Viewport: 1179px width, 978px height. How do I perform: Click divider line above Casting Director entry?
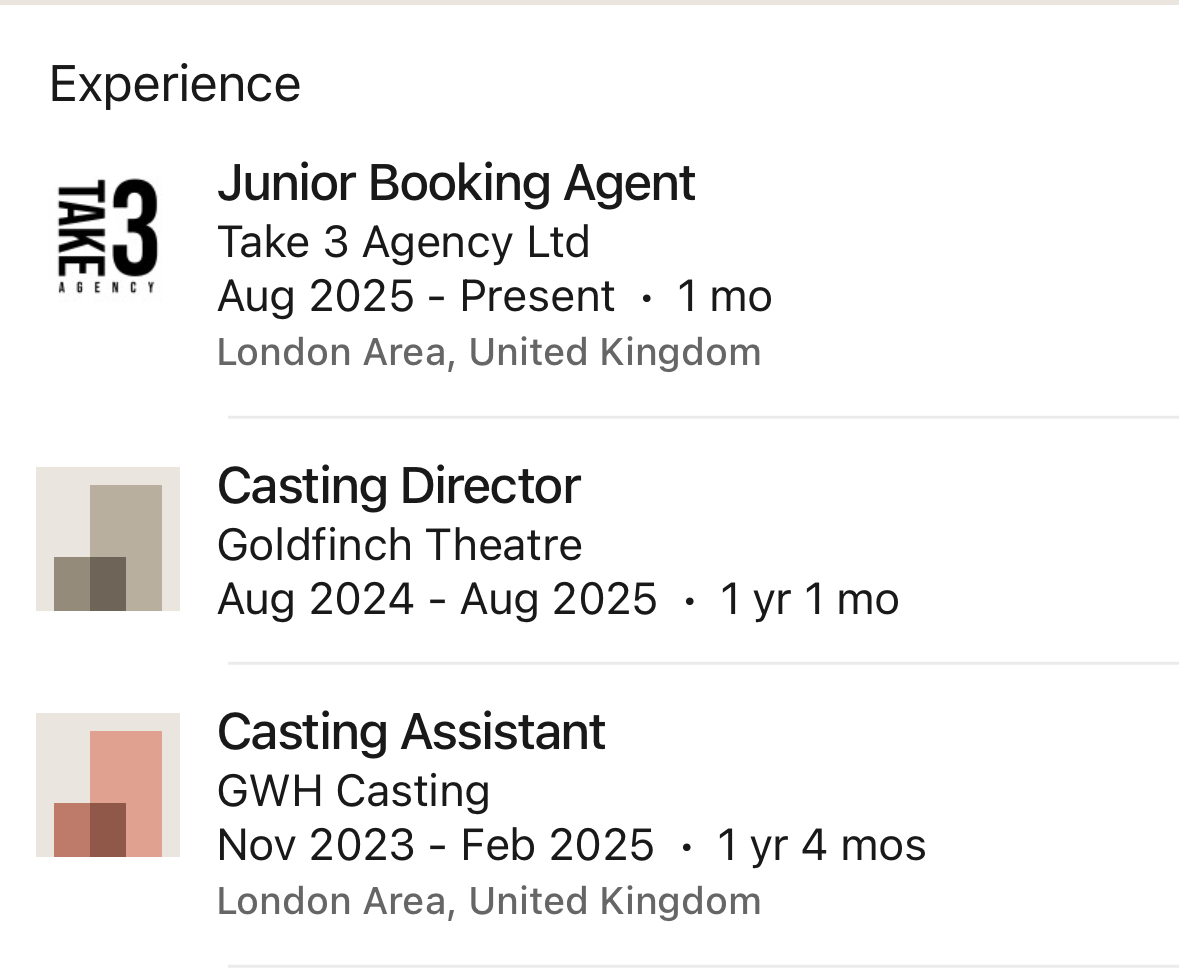(700, 417)
